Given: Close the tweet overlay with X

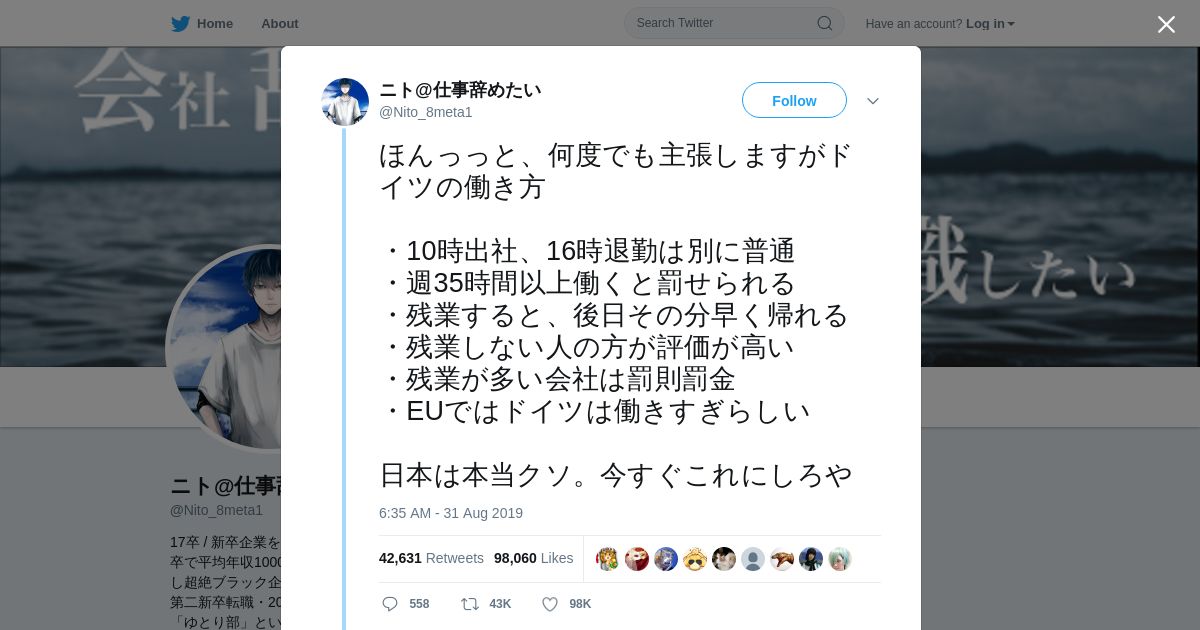Looking at the screenshot, I should click(x=1166, y=24).
